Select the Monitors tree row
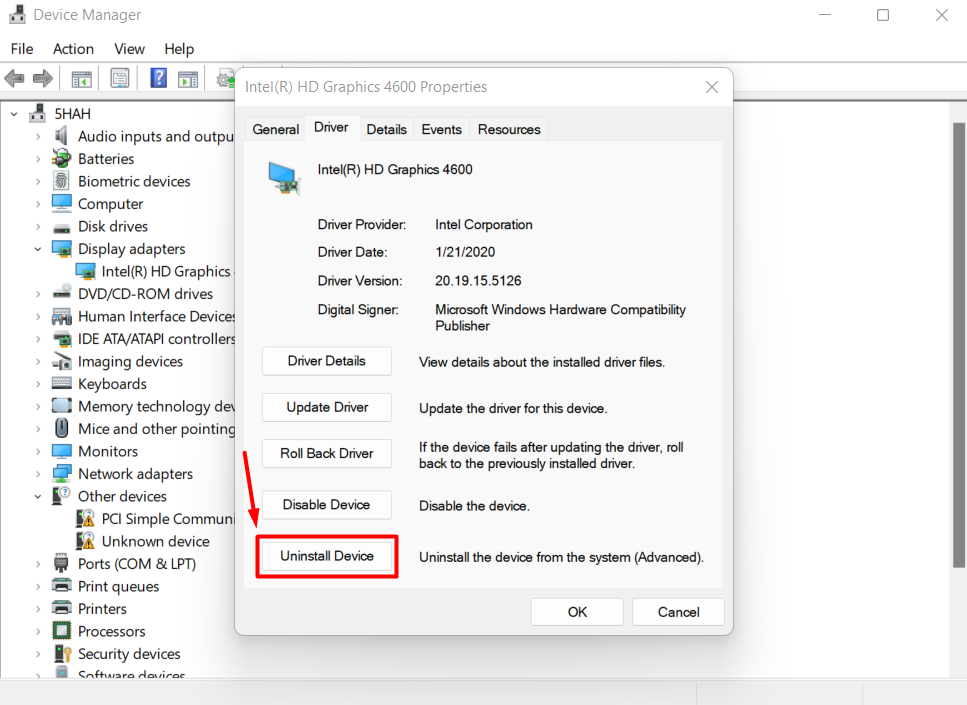This screenshot has height=705, width=967. point(95,451)
